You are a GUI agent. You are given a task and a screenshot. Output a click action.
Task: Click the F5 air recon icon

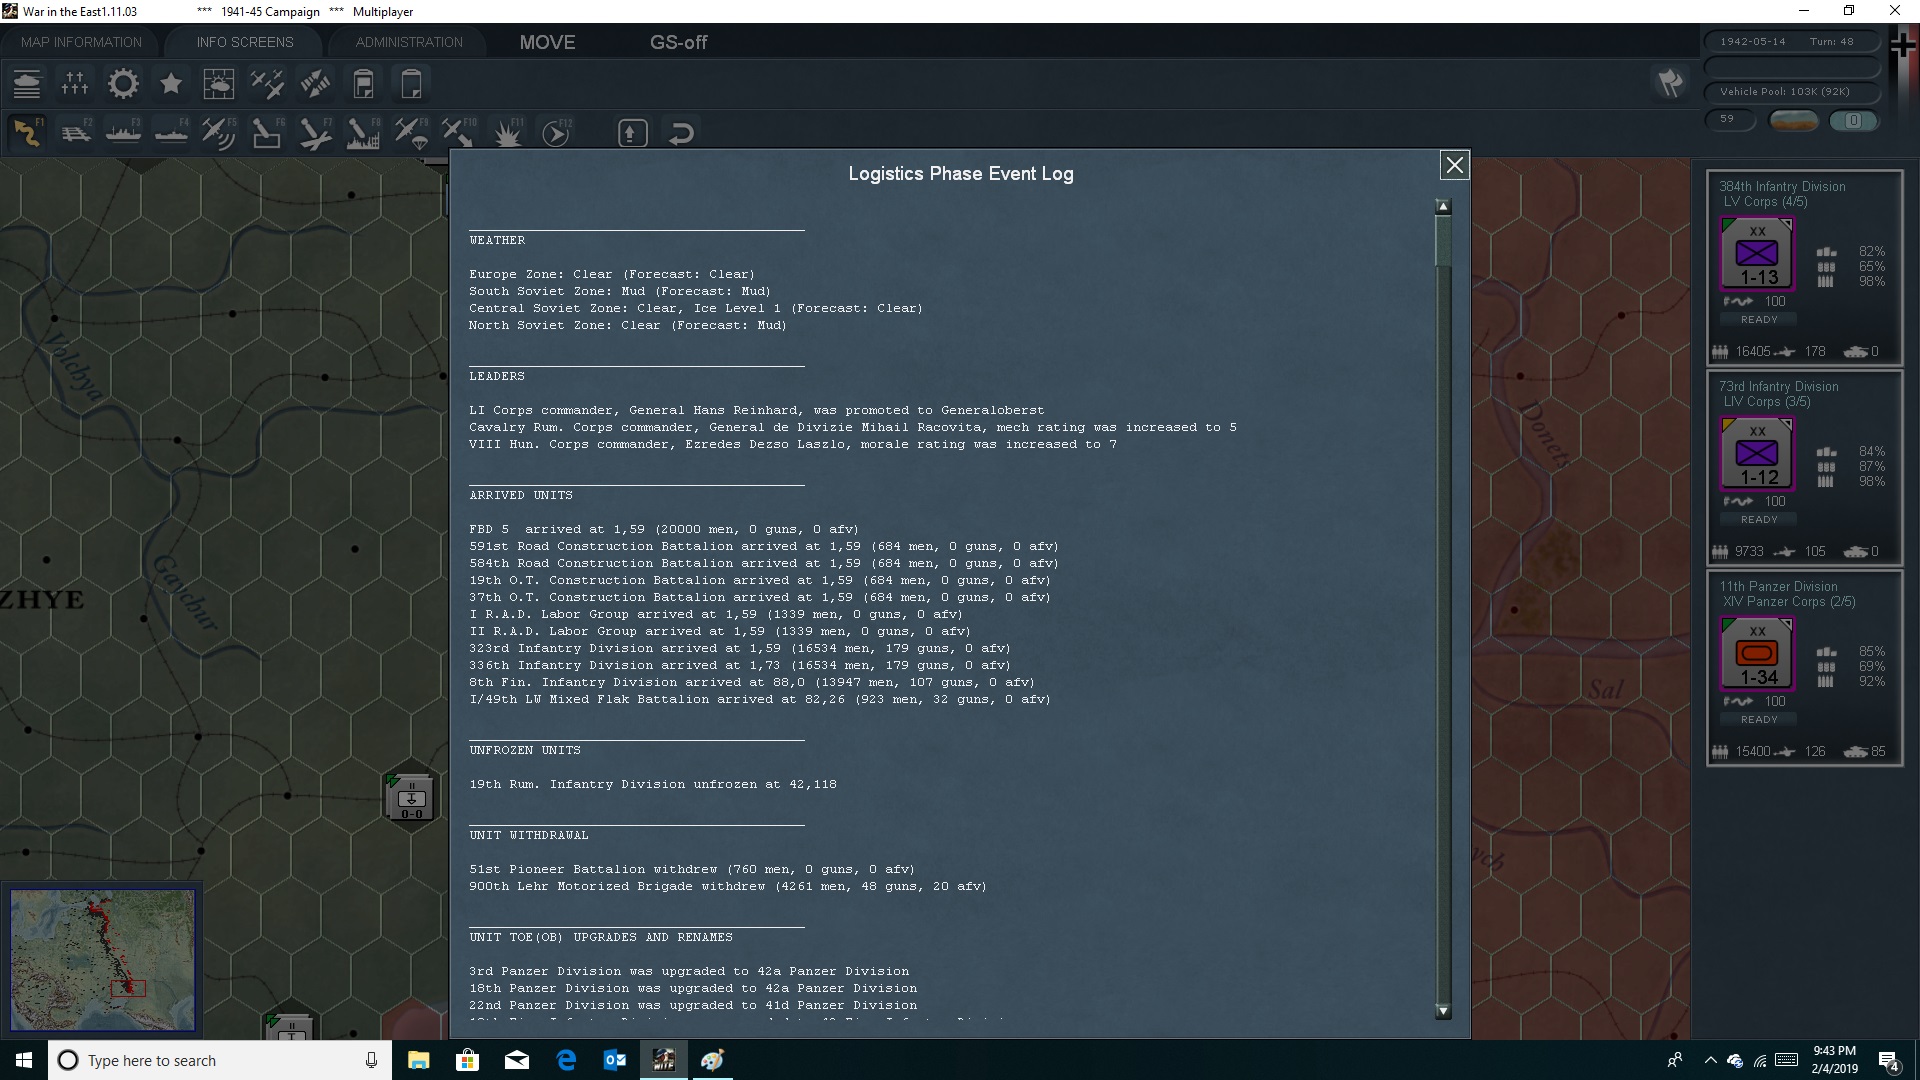click(218, 133)
